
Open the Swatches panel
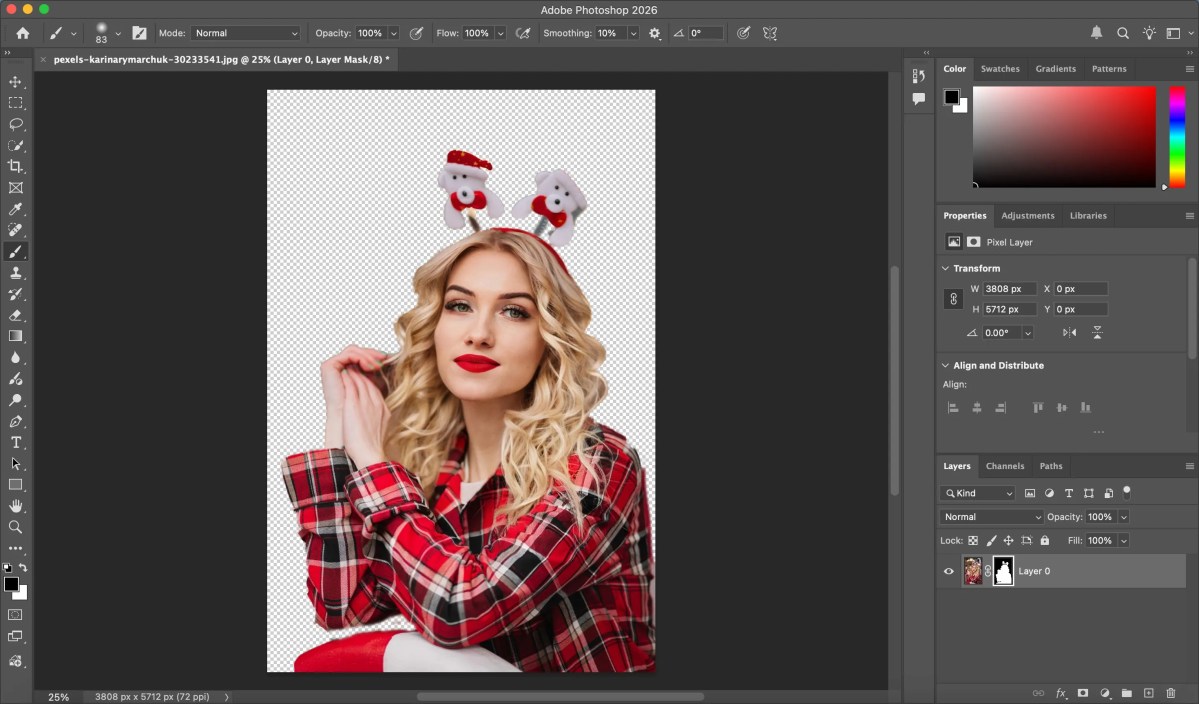[1000, 68]
